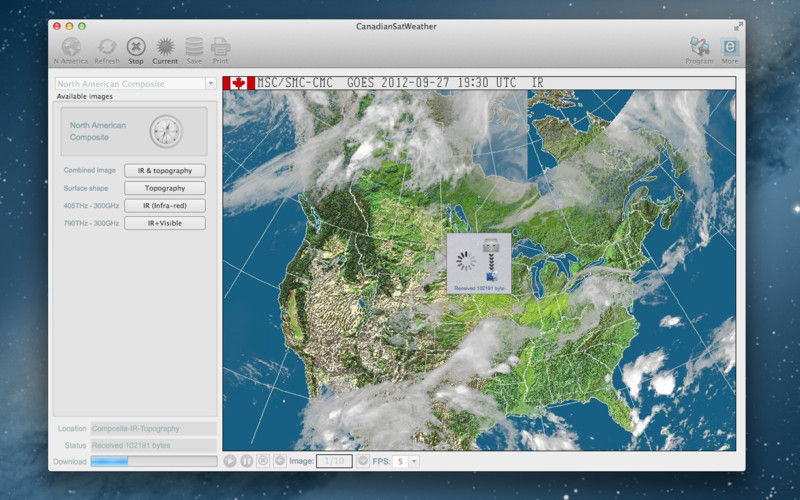Click the loop animation button
Image resolution: width=800 pixels, height=500 pixels.
click(280, 461)
